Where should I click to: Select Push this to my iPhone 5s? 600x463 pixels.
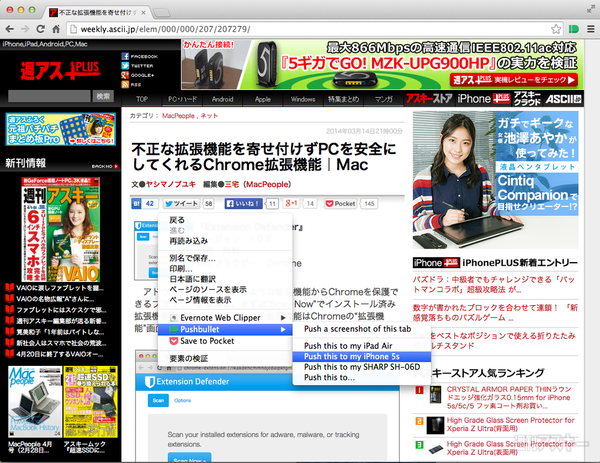pos(362,356)
